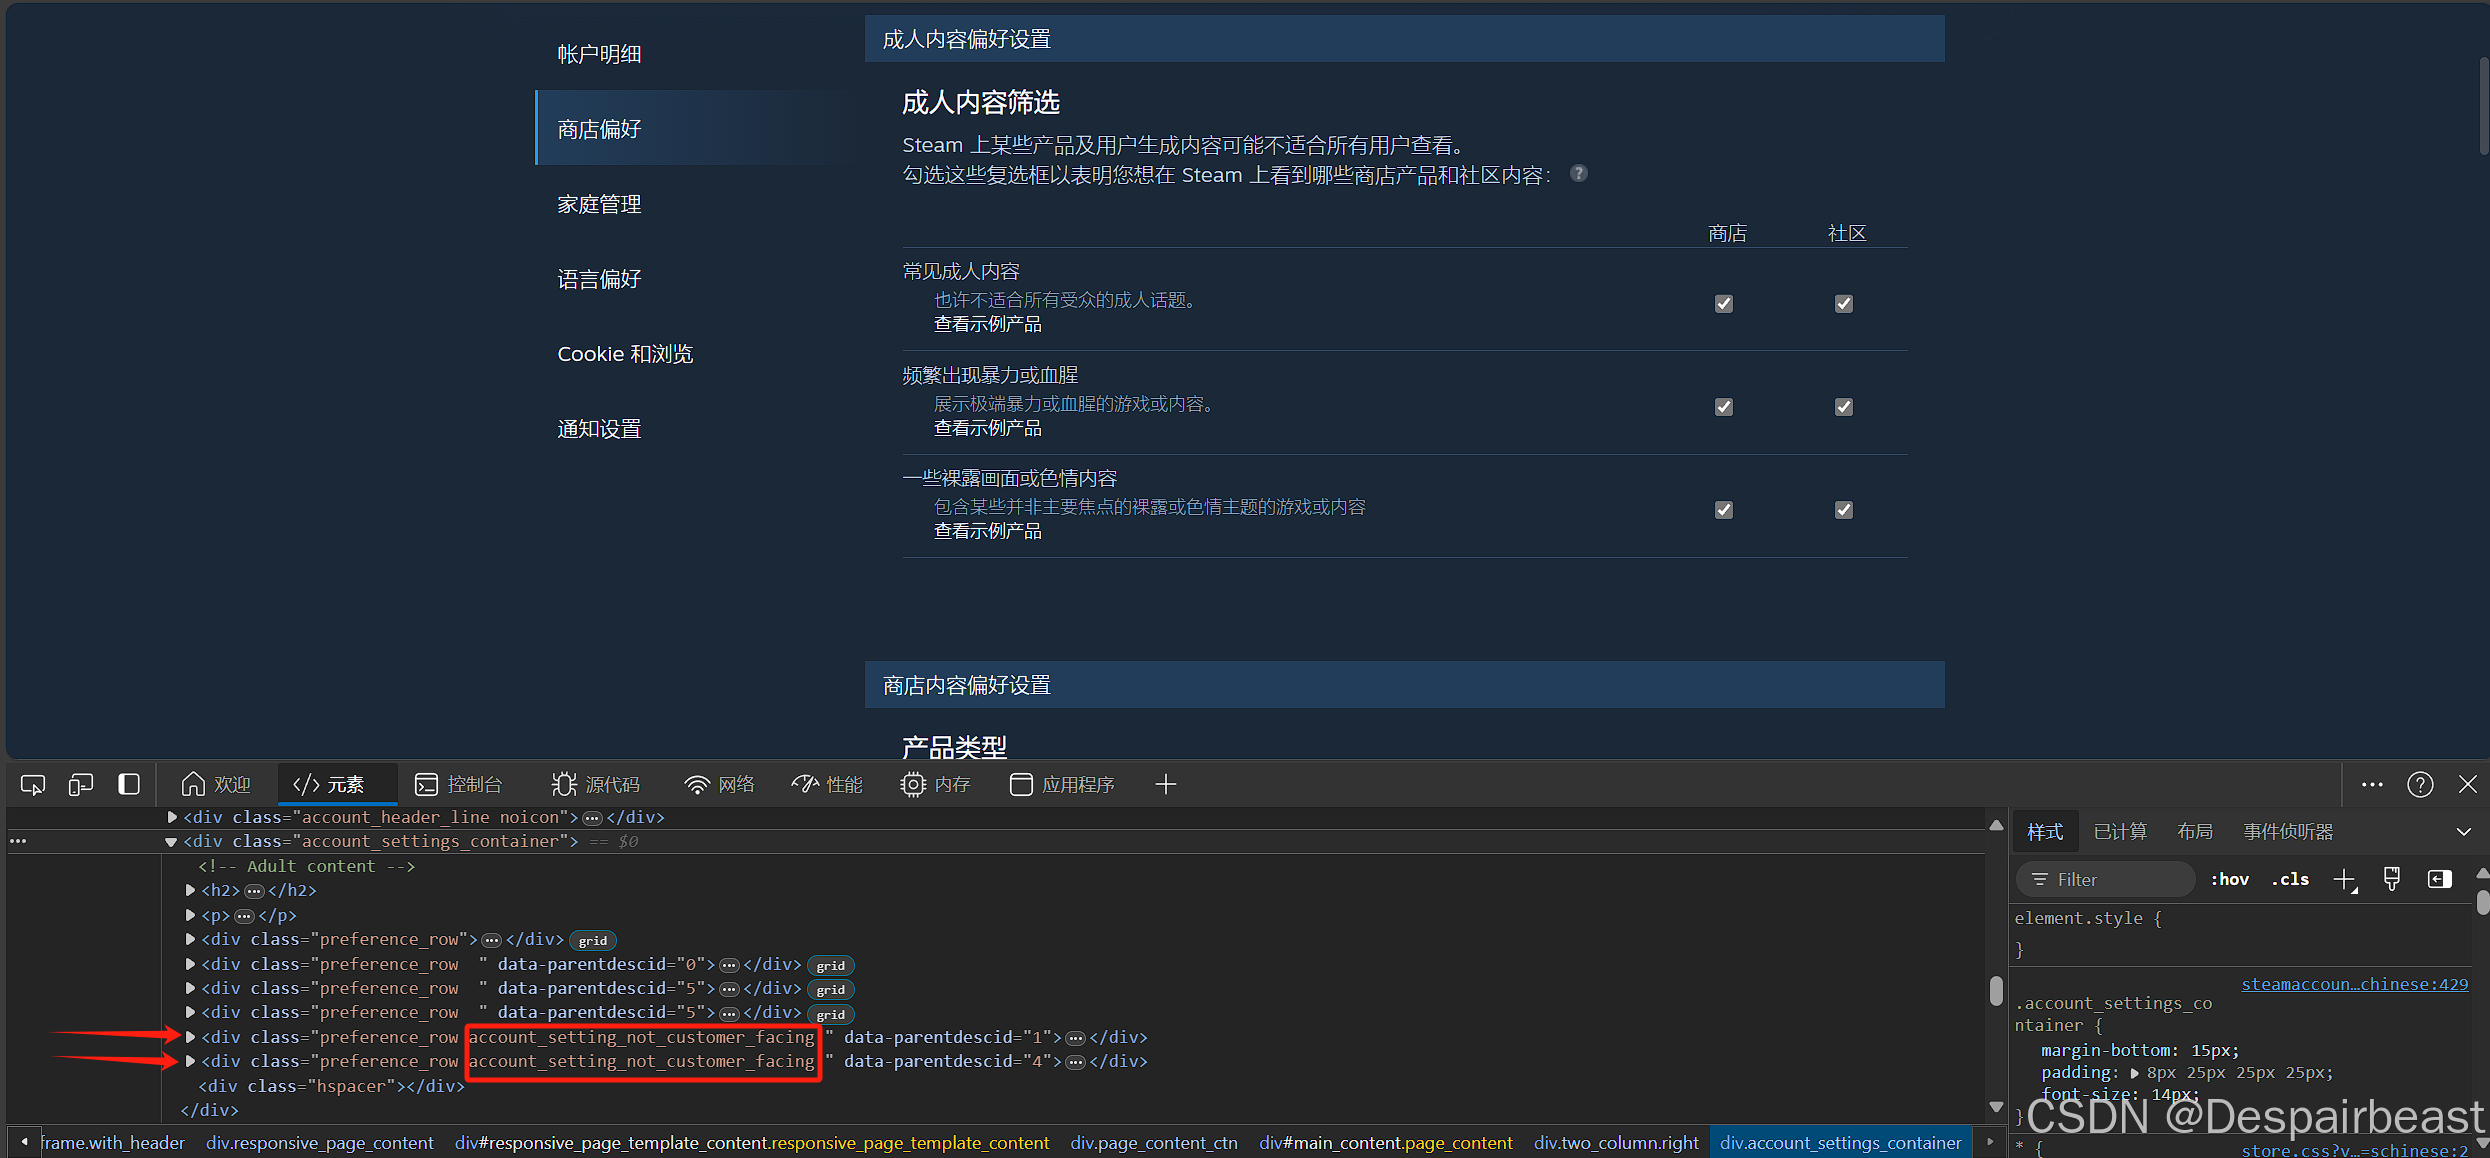
Task: Toggle the store checkbox for 一些裸露画面或色情内容
Action: click(1724, 510)
